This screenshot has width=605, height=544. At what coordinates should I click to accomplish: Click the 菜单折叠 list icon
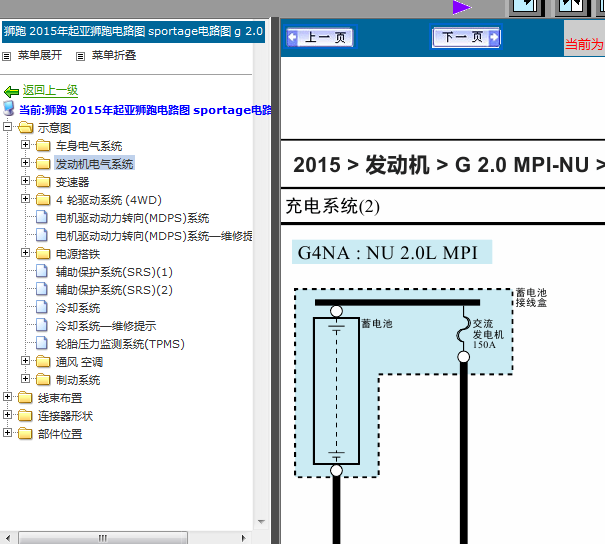pyautogui.click(x=80, y=57)
